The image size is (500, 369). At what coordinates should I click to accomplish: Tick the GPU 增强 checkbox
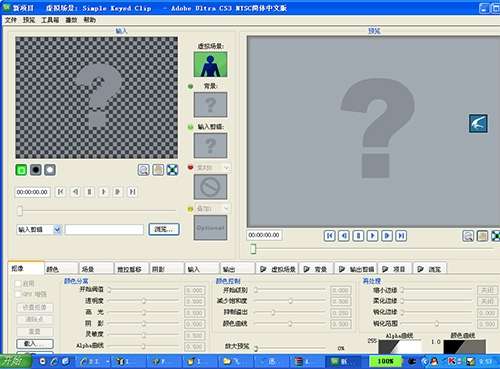pos(19,294)
